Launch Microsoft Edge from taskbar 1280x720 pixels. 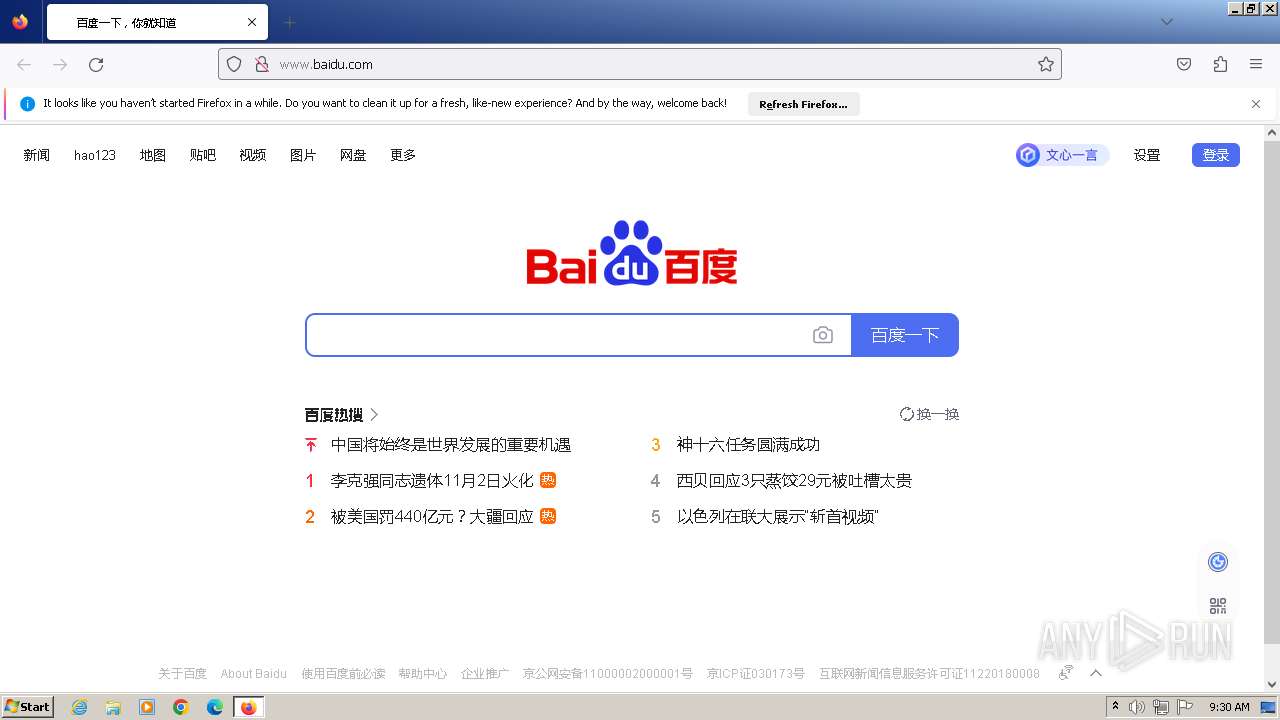click(x=215, y=707)
